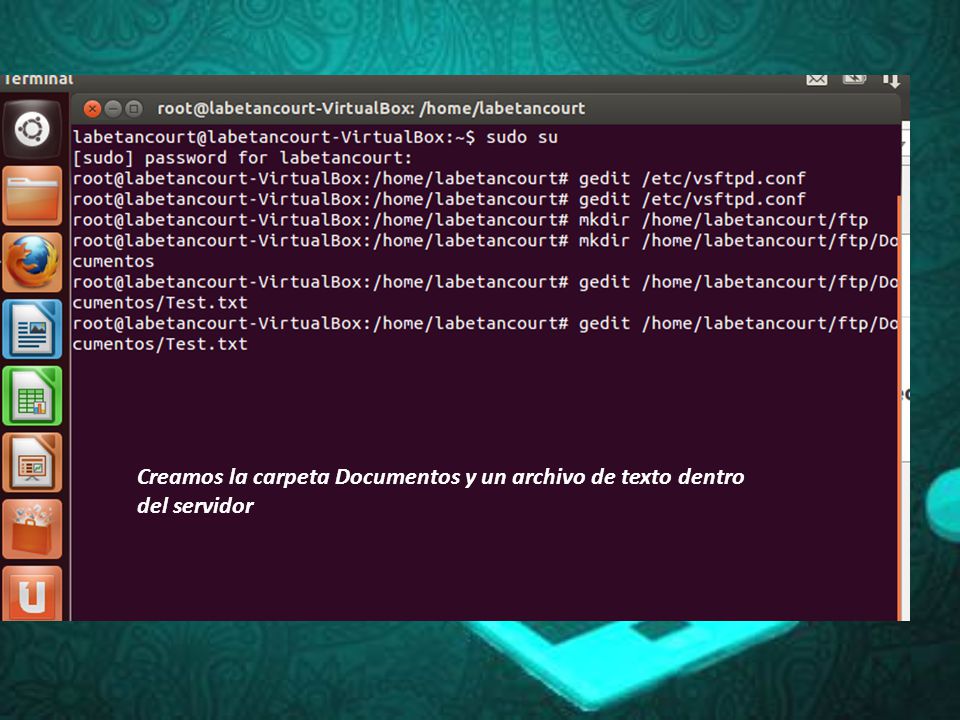
Task: Click the wrapped 'cumentos' line
Action: click(x=113, y=261)
